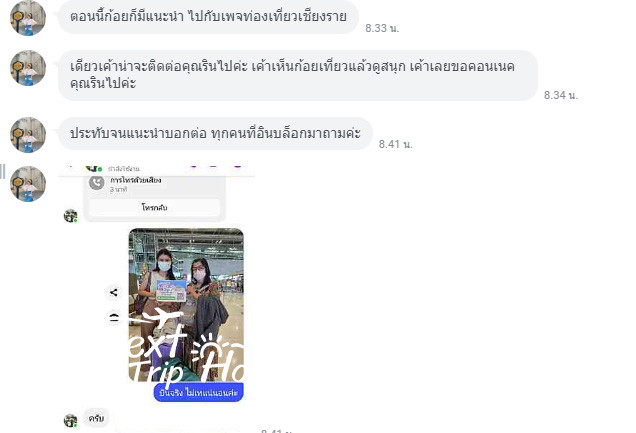Click the phone icon in the voice call card

[97, 183]
